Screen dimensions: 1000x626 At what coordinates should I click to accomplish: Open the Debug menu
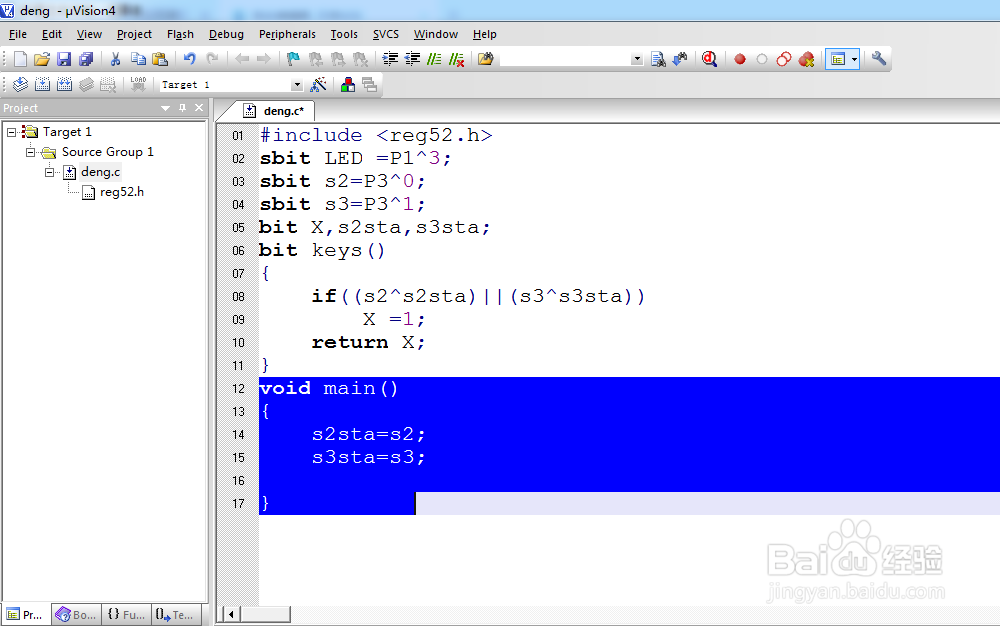[226, 34]
